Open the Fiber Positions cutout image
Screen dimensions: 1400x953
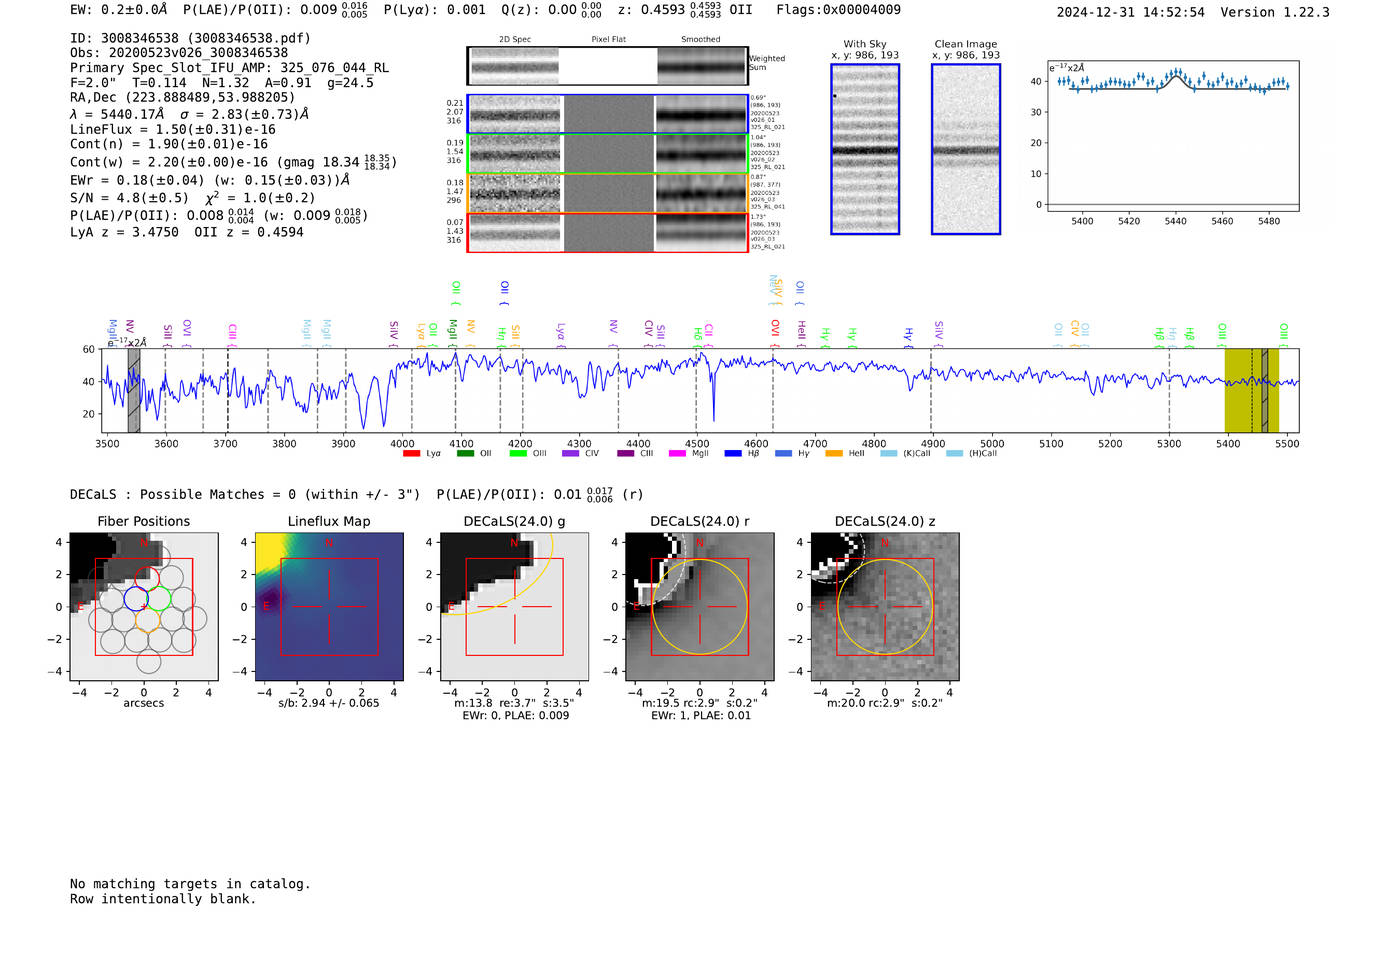pos(144,607)
